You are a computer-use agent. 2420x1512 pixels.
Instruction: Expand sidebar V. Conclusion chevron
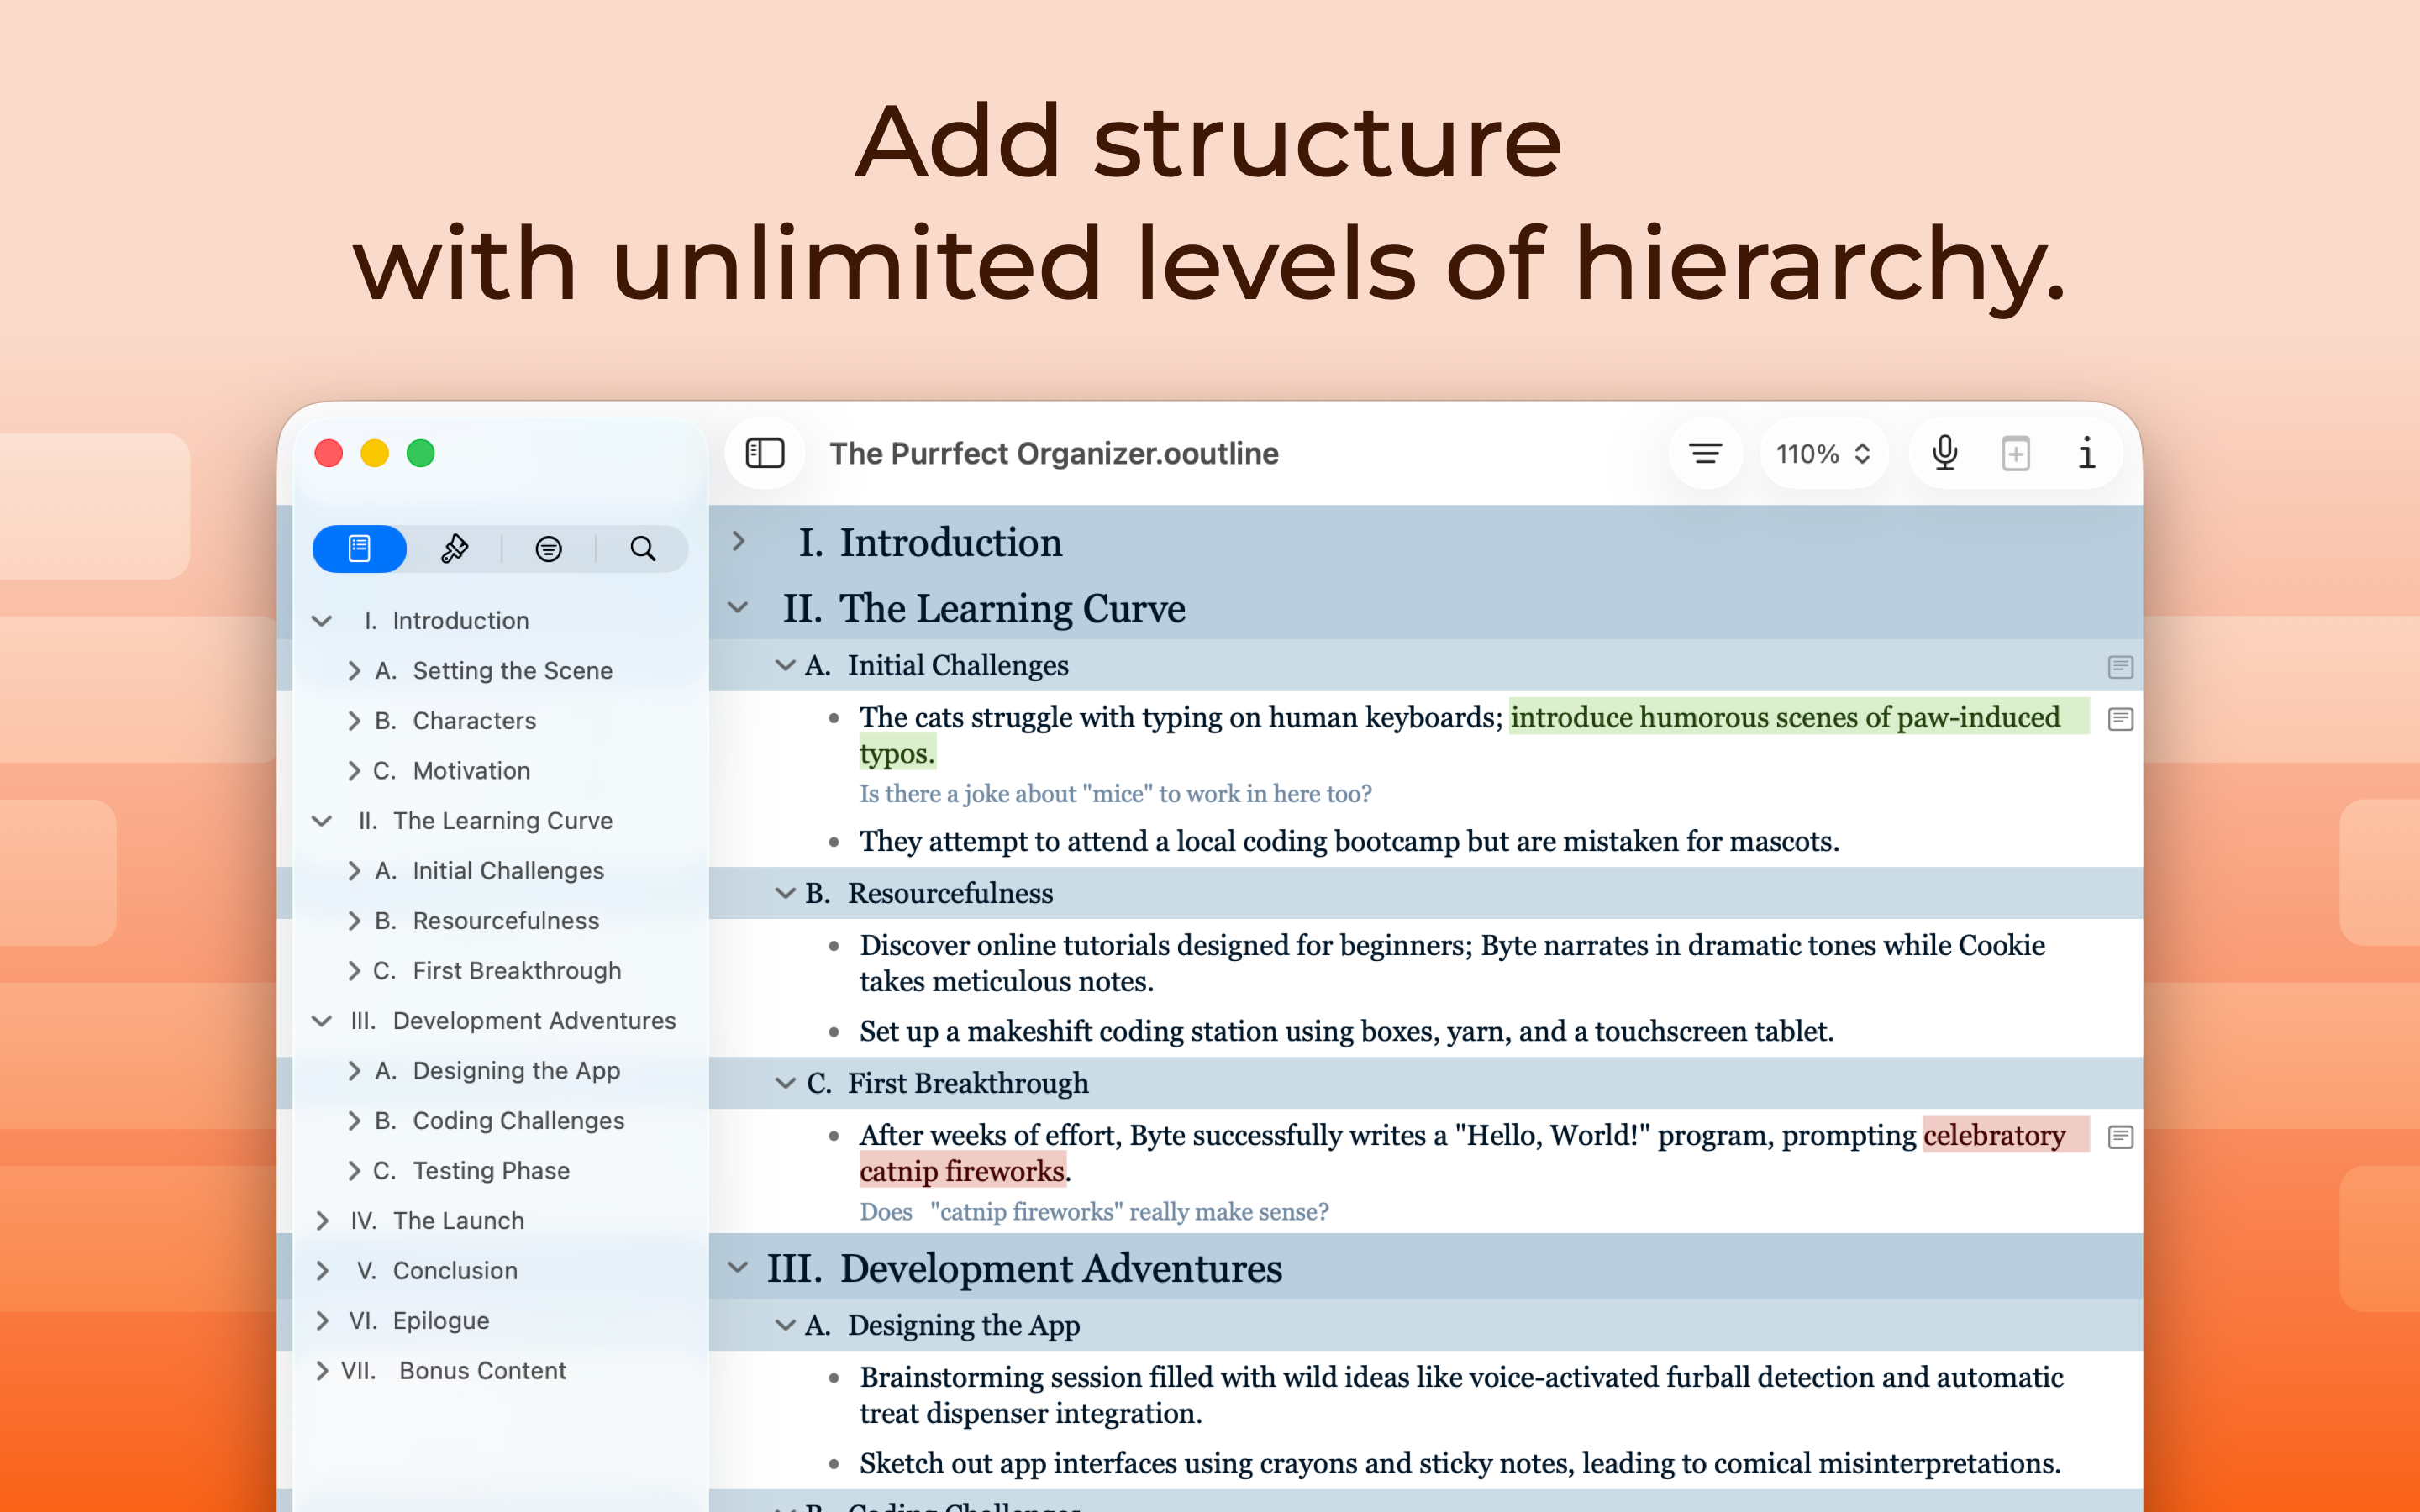click(322, 1271)
